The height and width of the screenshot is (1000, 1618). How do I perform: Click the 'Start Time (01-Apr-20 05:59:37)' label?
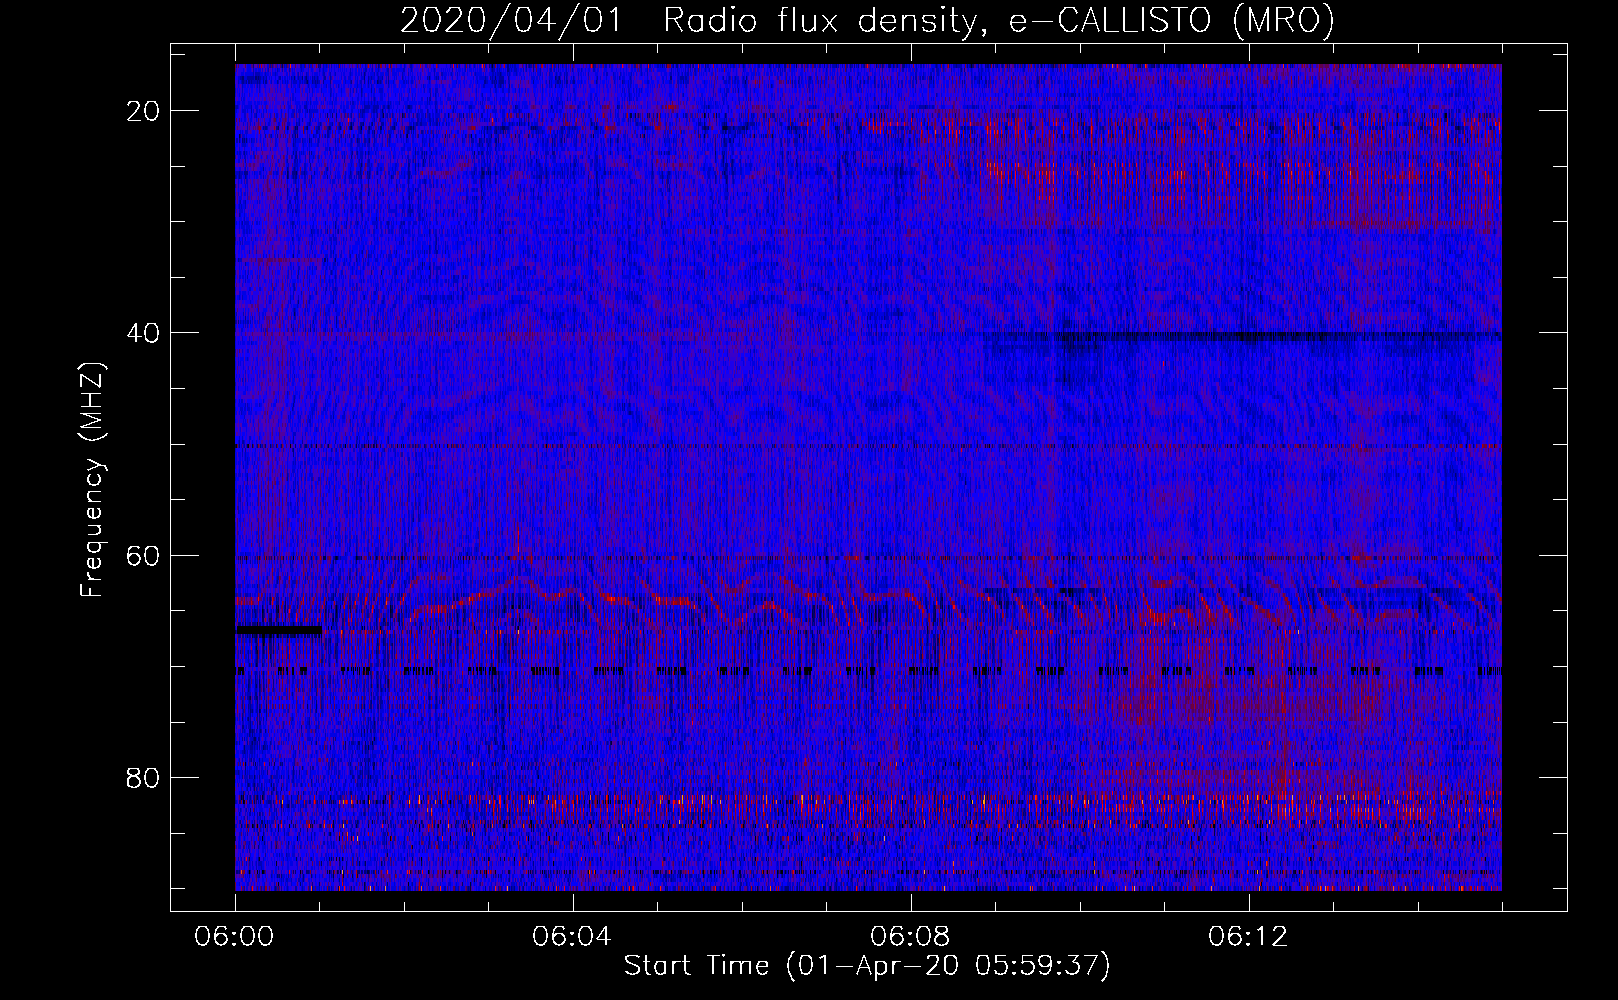click(867, 965)
